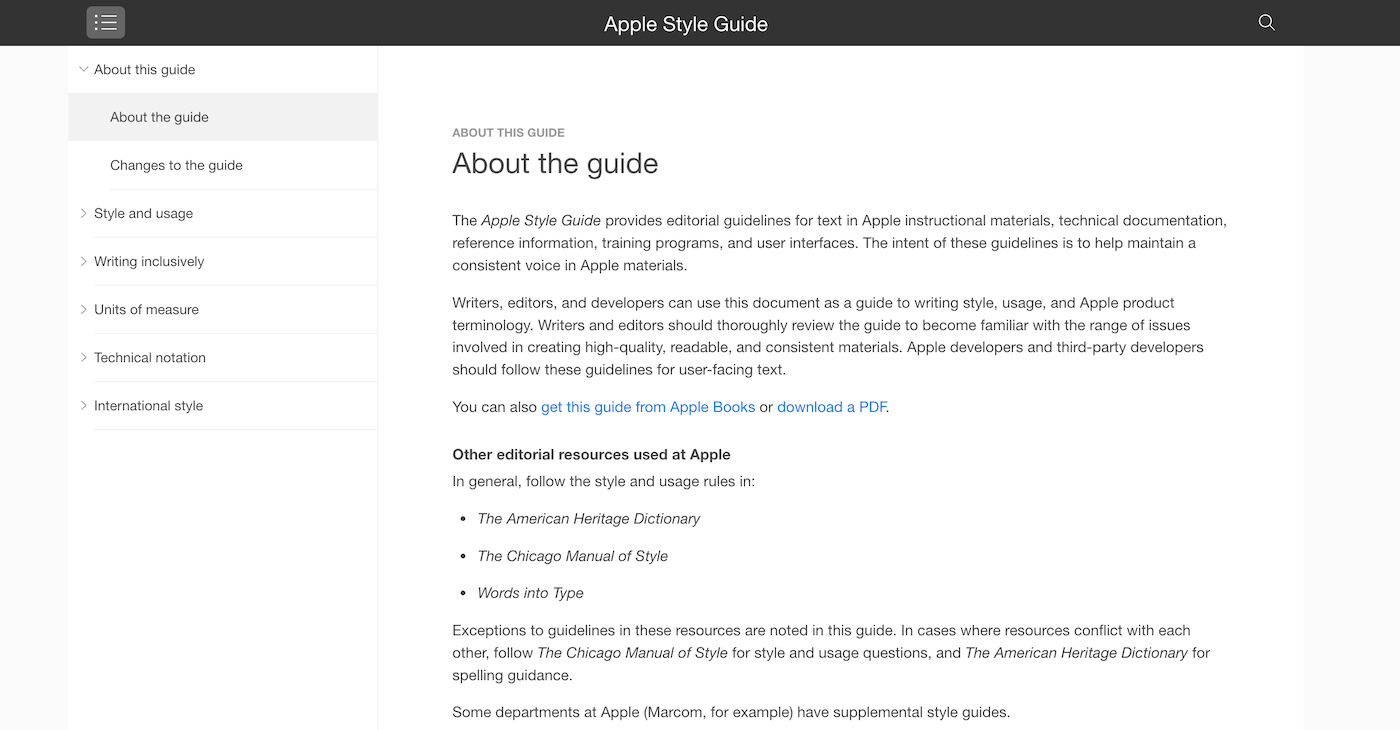
Task: Select "Technical notation" in the sidebar
Action: [x=150, y=357]
